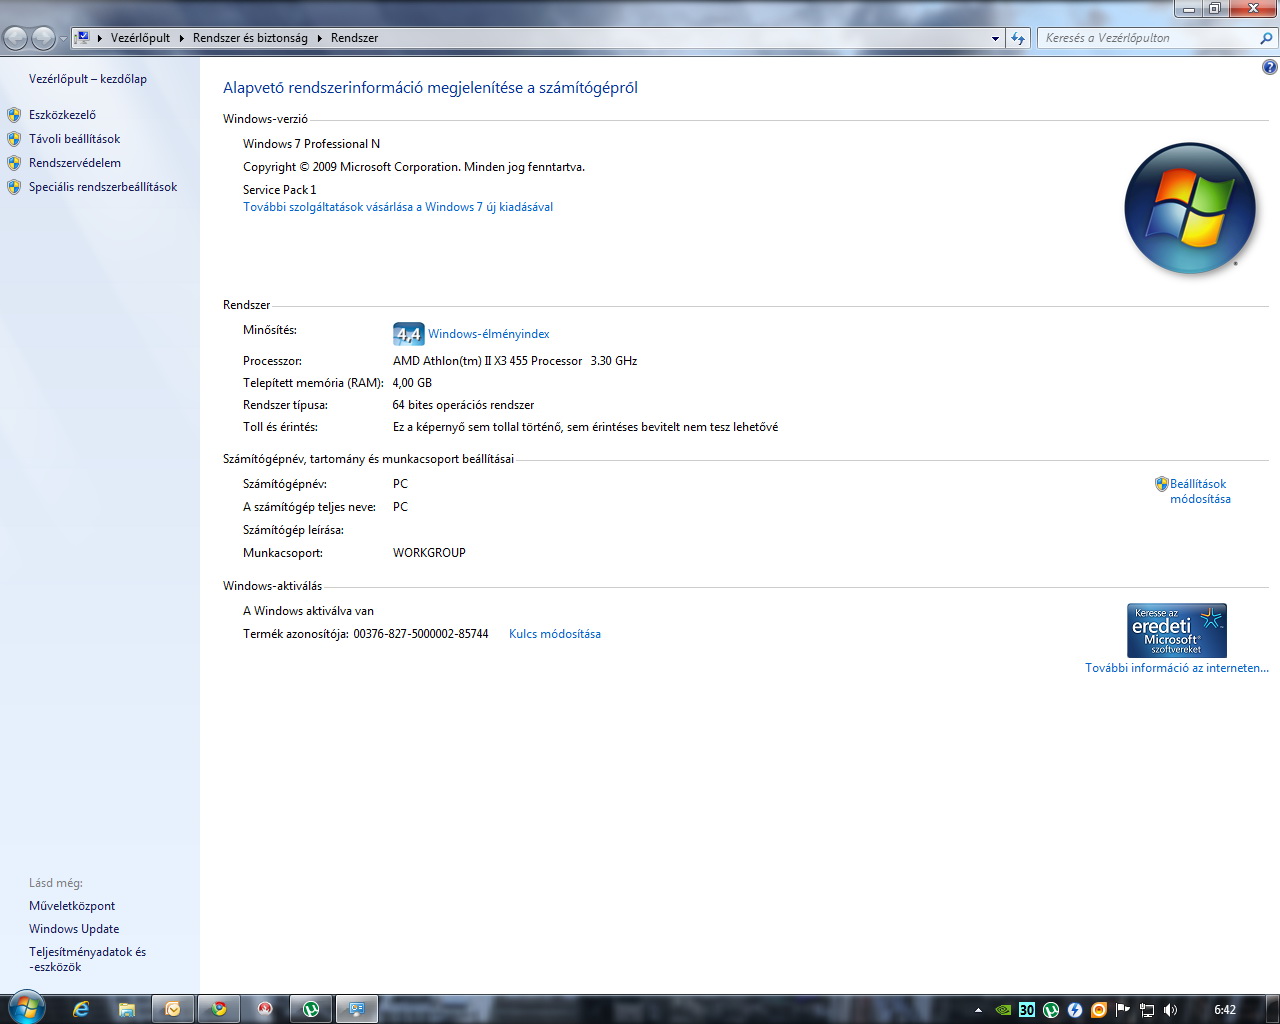
Task: Click the Windows 7 Professional N text
Action: (311, 144)
